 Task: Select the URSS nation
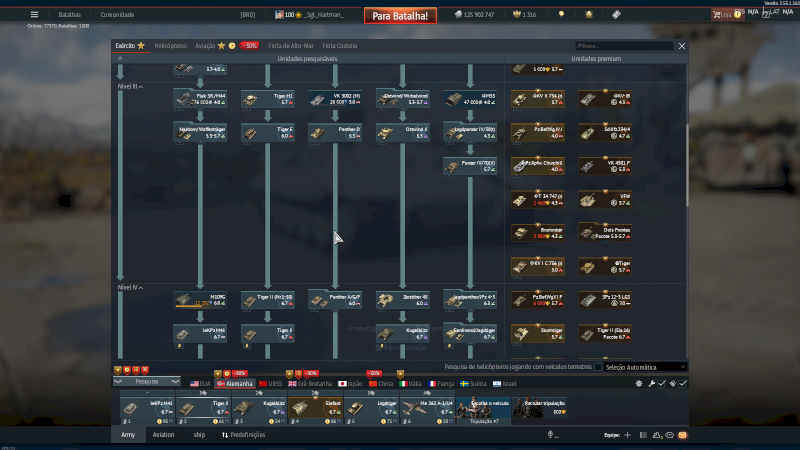[x=270, y=384]
